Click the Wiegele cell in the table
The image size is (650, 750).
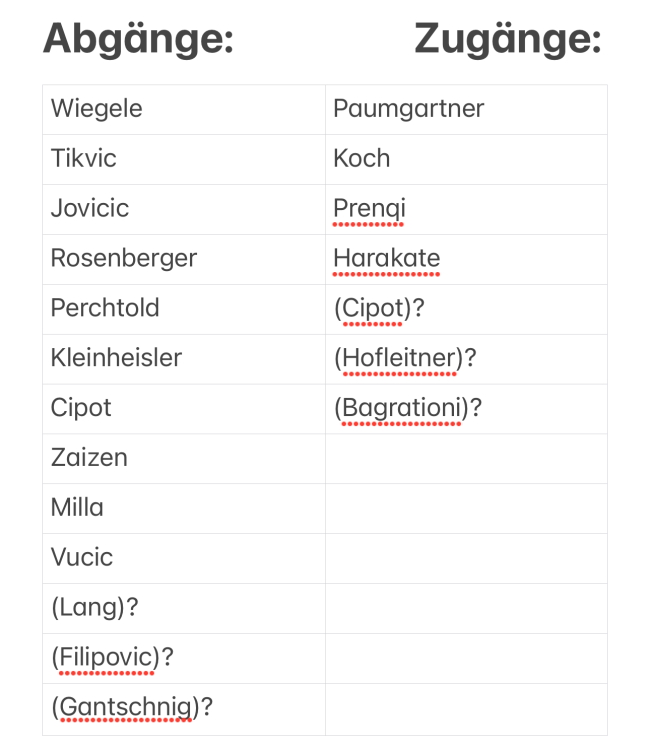[x=97, y=109]
